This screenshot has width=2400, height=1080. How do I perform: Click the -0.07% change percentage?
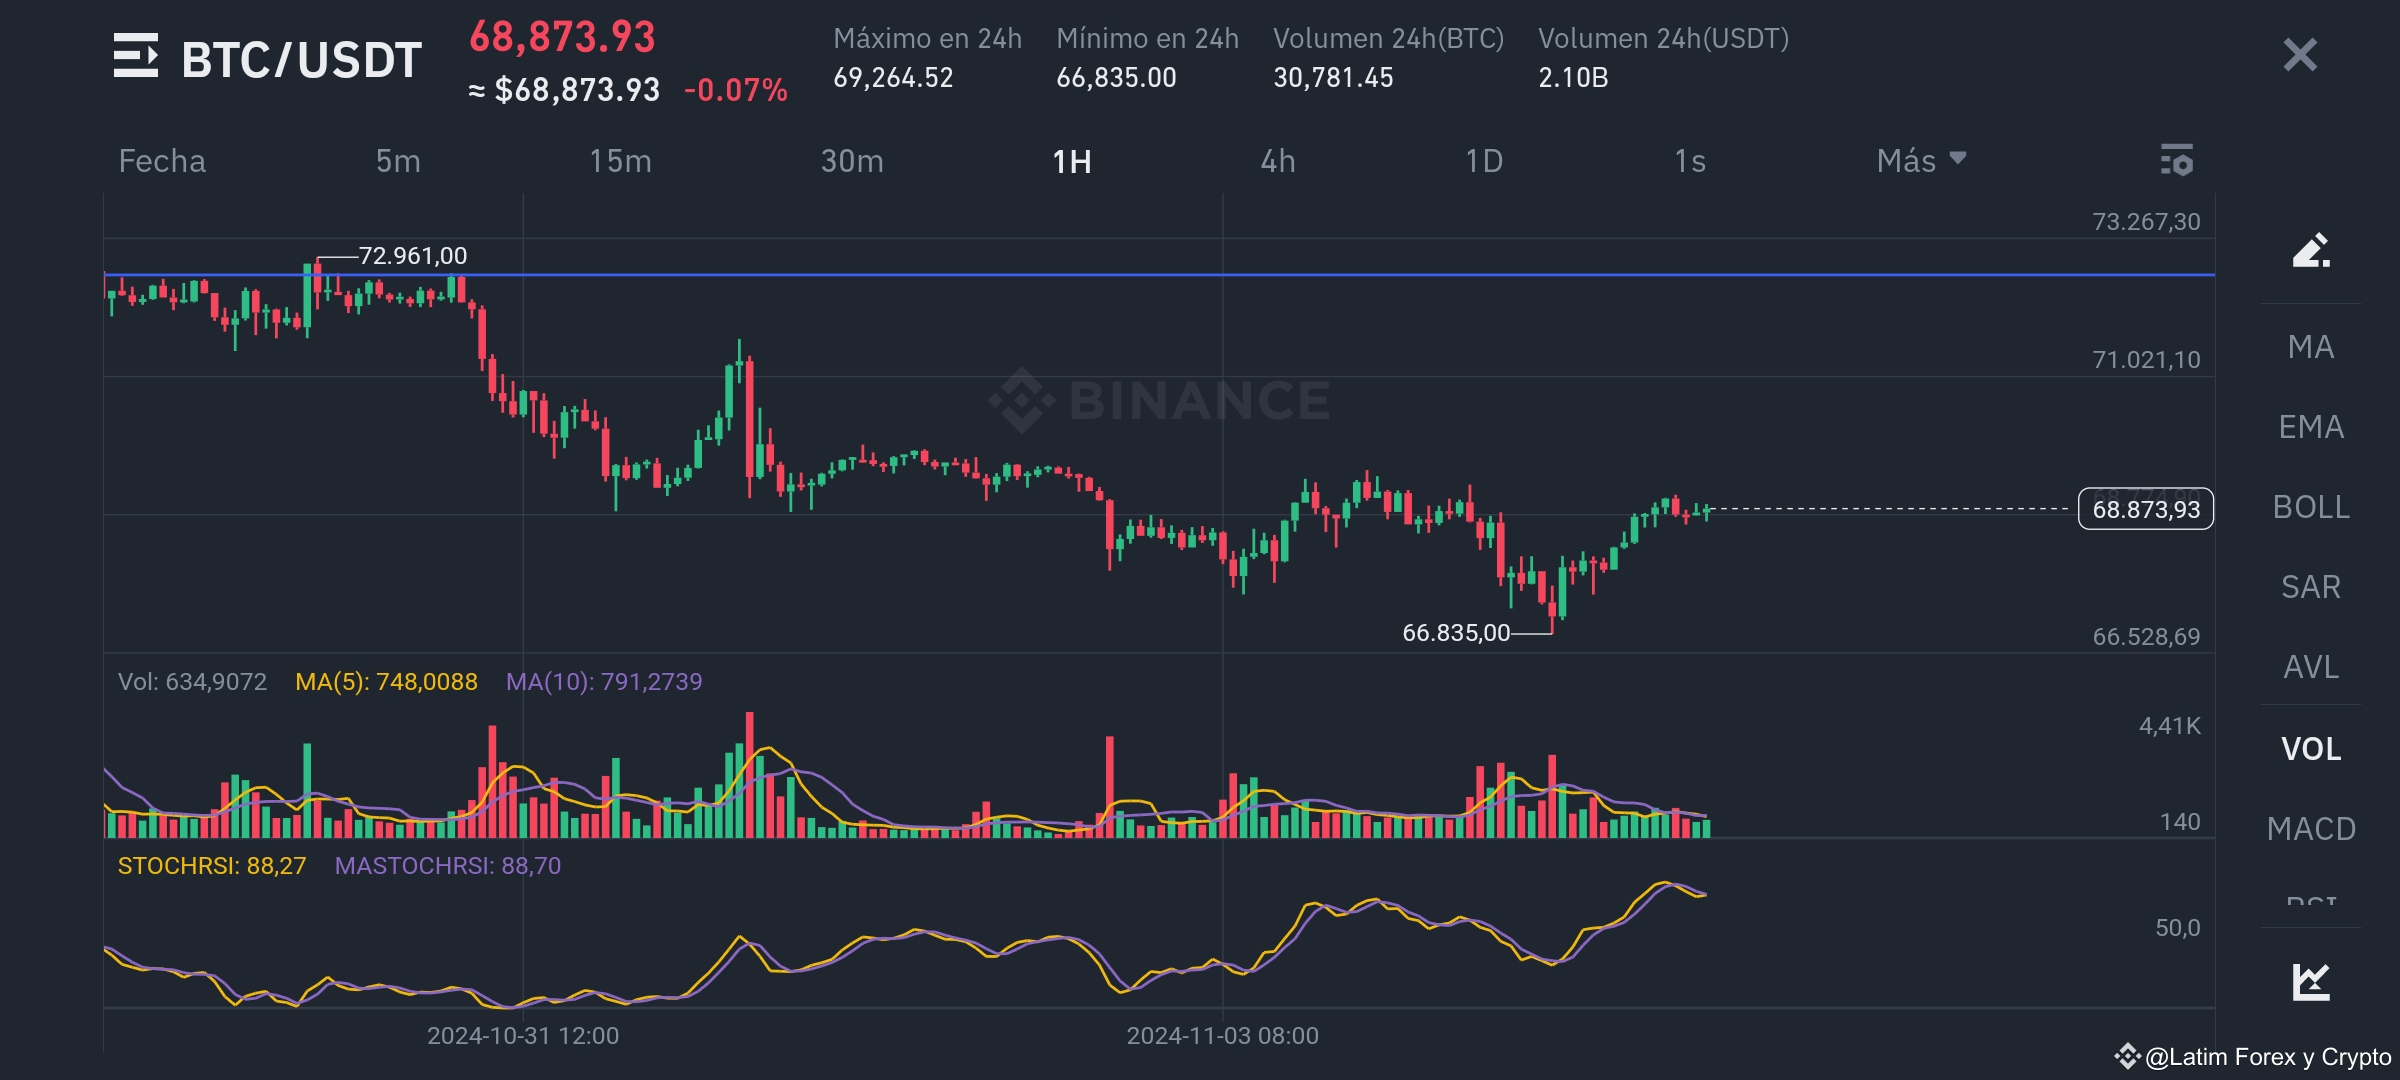pos(736,90)
